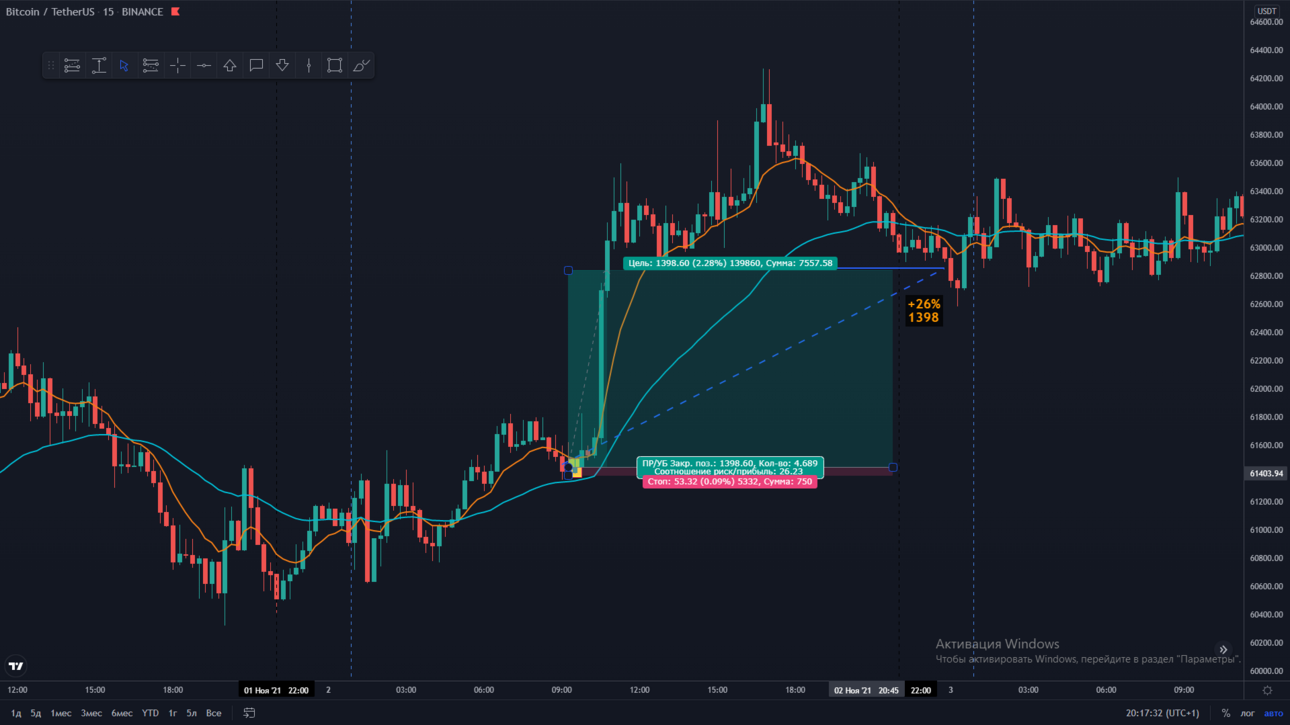The image size is (1290, 725).
Task: Click the 01 Ноя '21 22:00 time marker
Action: [277, 690]
